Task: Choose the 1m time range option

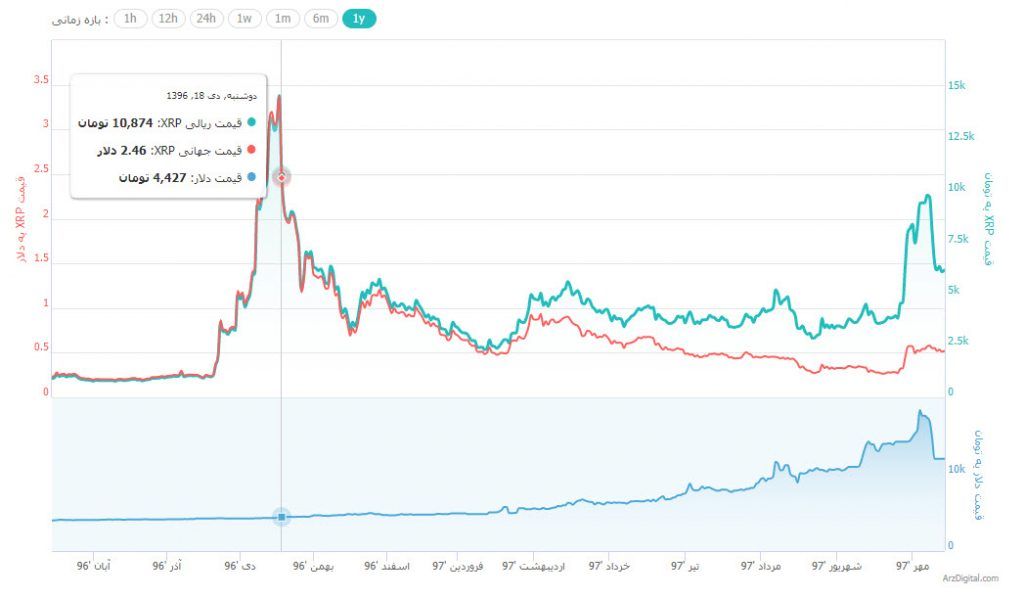Action: (283, 18)
